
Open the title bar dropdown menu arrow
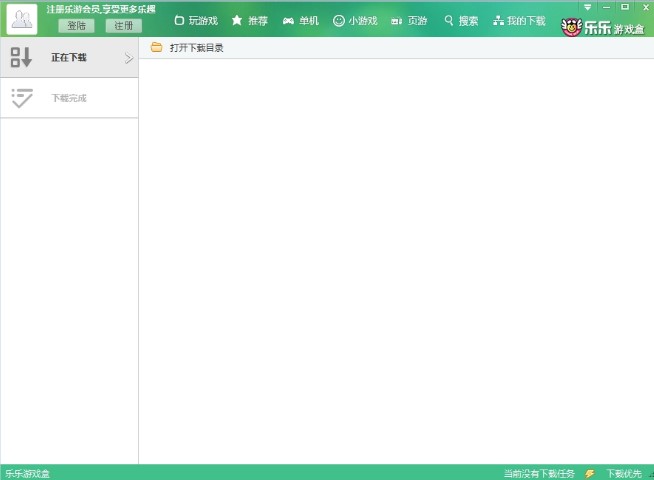click(x=588, y=7)
